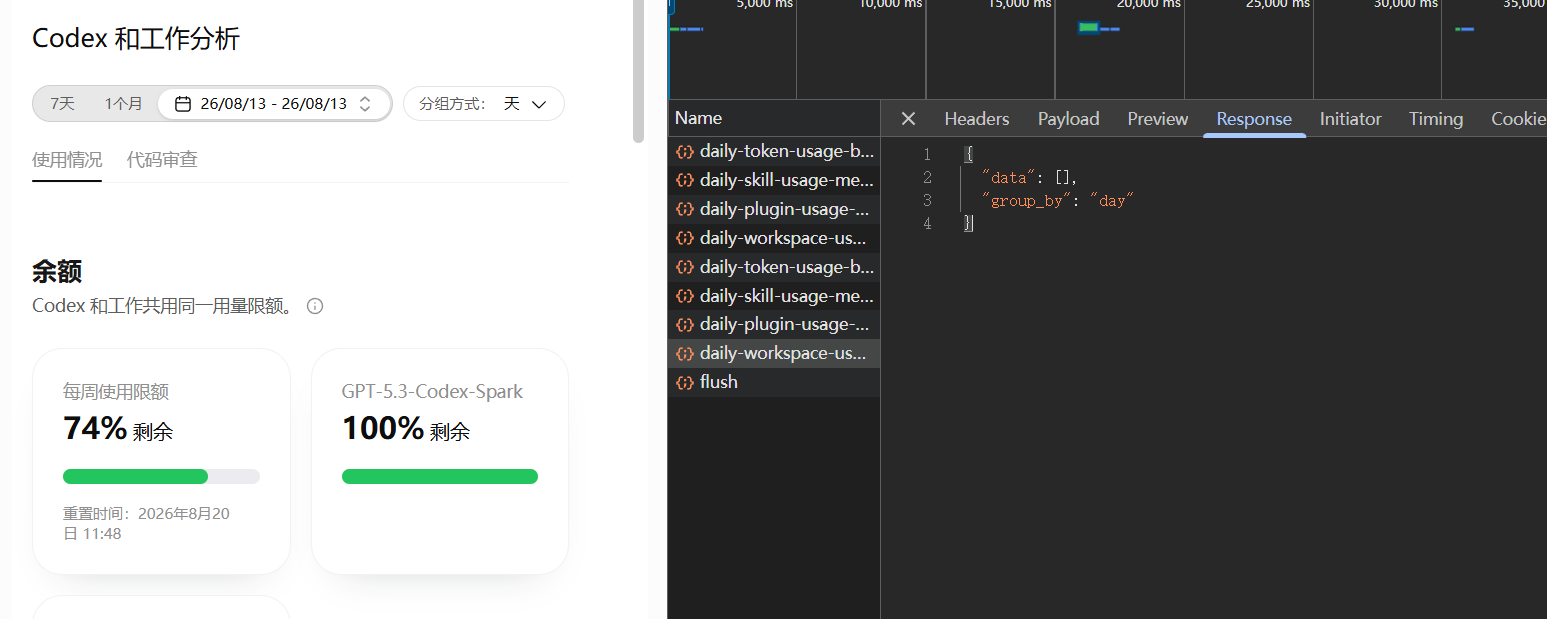This screenshot has width=1547, height=619.
Task: Click the 74% 剩余 value
Action: 118,429
